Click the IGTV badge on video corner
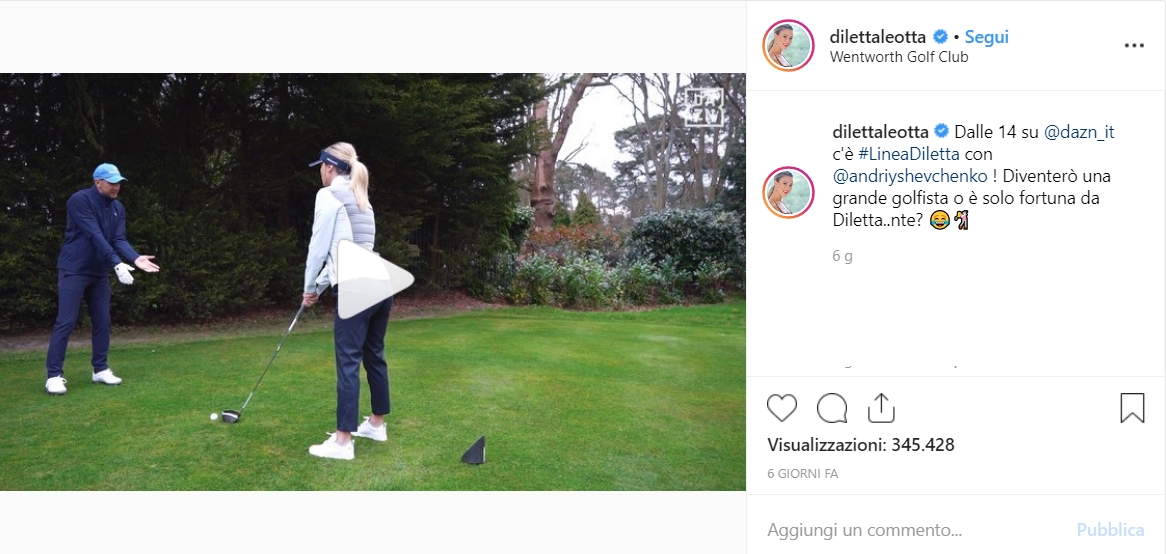This screenshot has width=1166, height=554. pos(702,107)
